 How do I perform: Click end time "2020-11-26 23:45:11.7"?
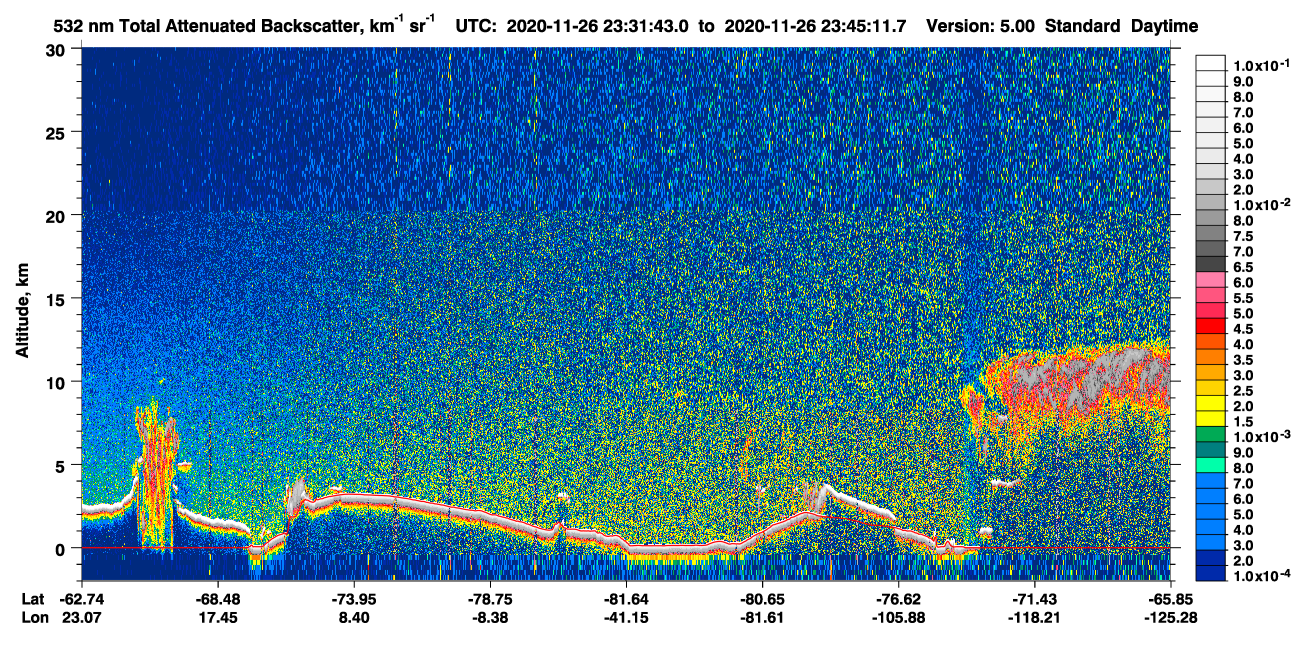815,26
